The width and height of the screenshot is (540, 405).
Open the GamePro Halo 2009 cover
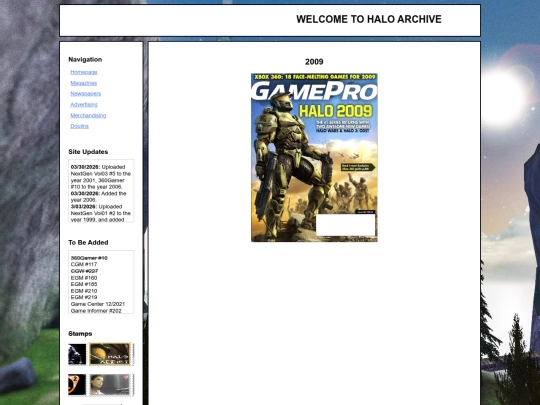coord(314,157)
